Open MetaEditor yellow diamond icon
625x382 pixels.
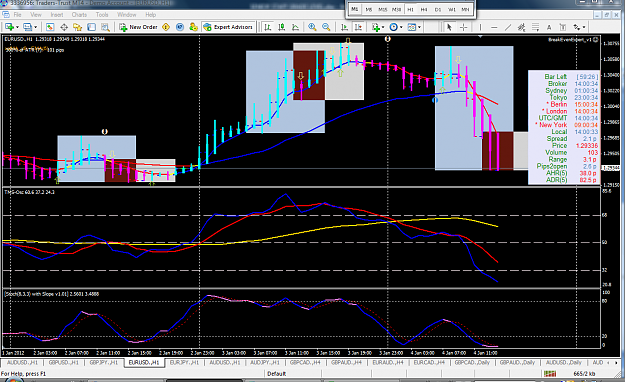166,27
